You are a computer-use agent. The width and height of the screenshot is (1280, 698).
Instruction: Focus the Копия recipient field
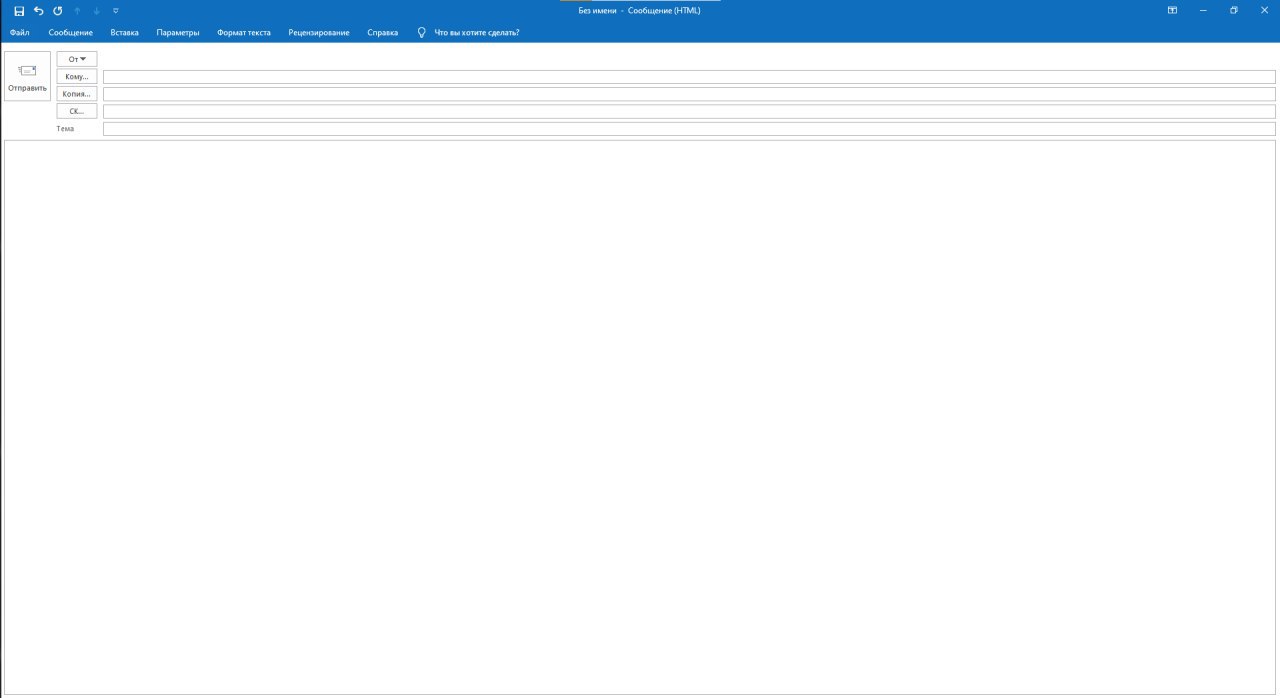(689, 94)
